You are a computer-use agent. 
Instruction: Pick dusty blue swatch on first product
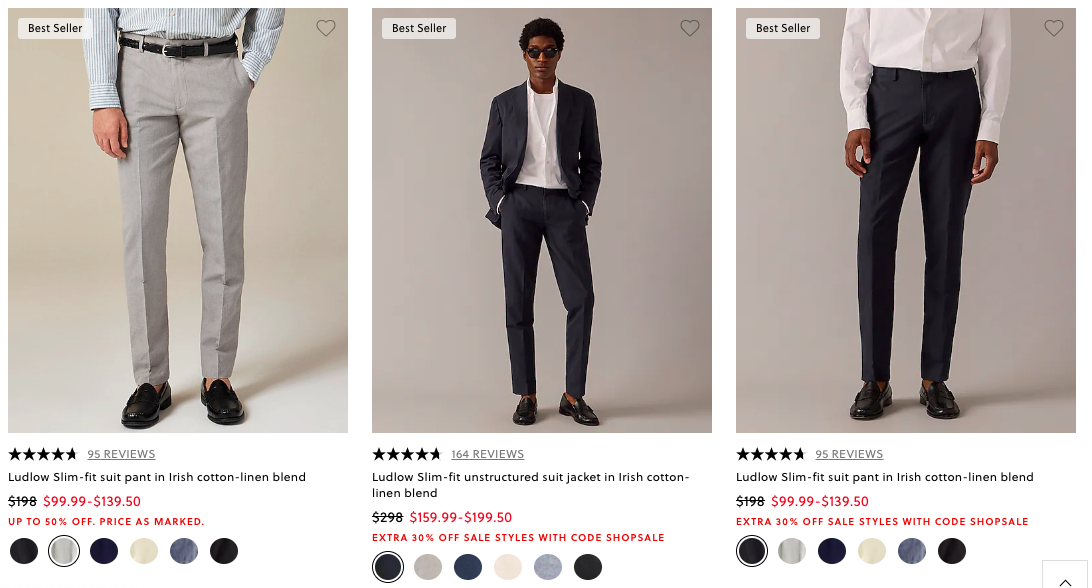click(x=184, y=551)
